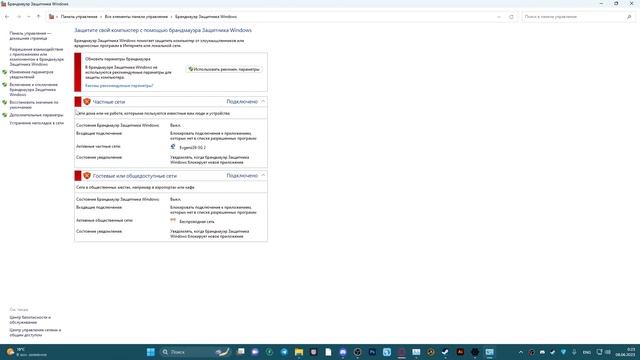Click Использовать рекоменд. параметры button

pos(224,69)
